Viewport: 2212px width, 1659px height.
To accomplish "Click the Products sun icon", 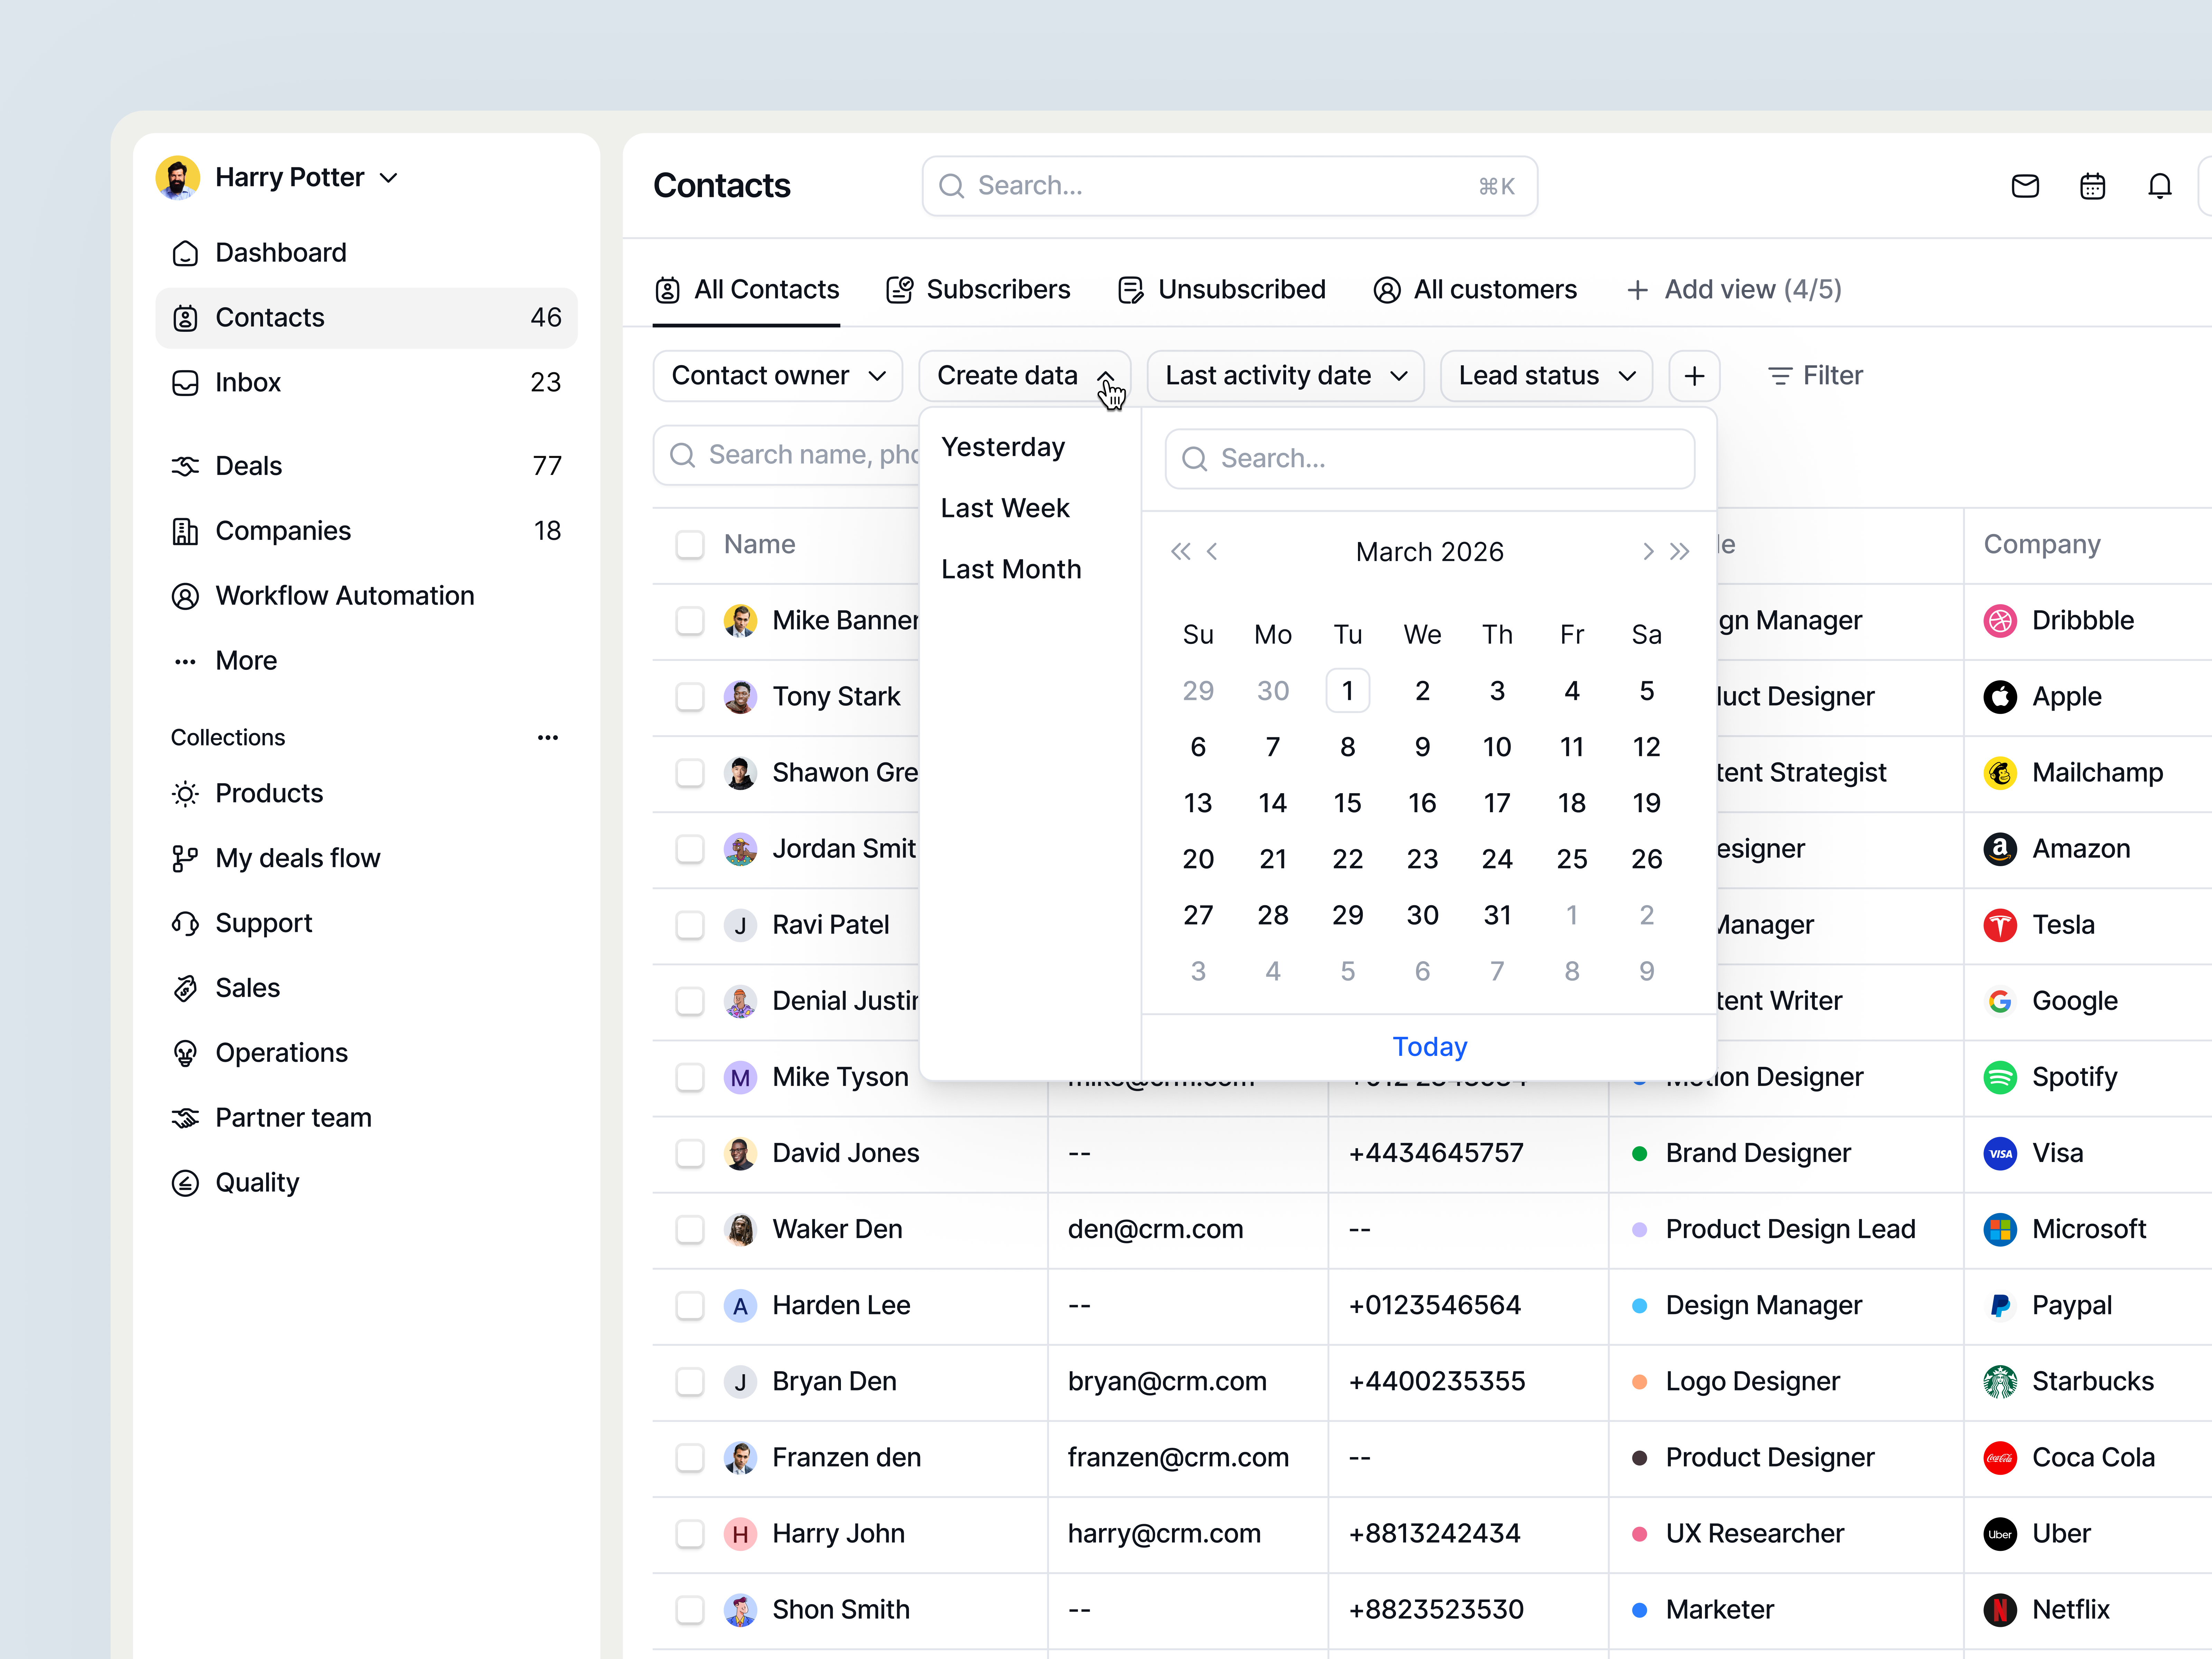I will click(x=185, y=794).
